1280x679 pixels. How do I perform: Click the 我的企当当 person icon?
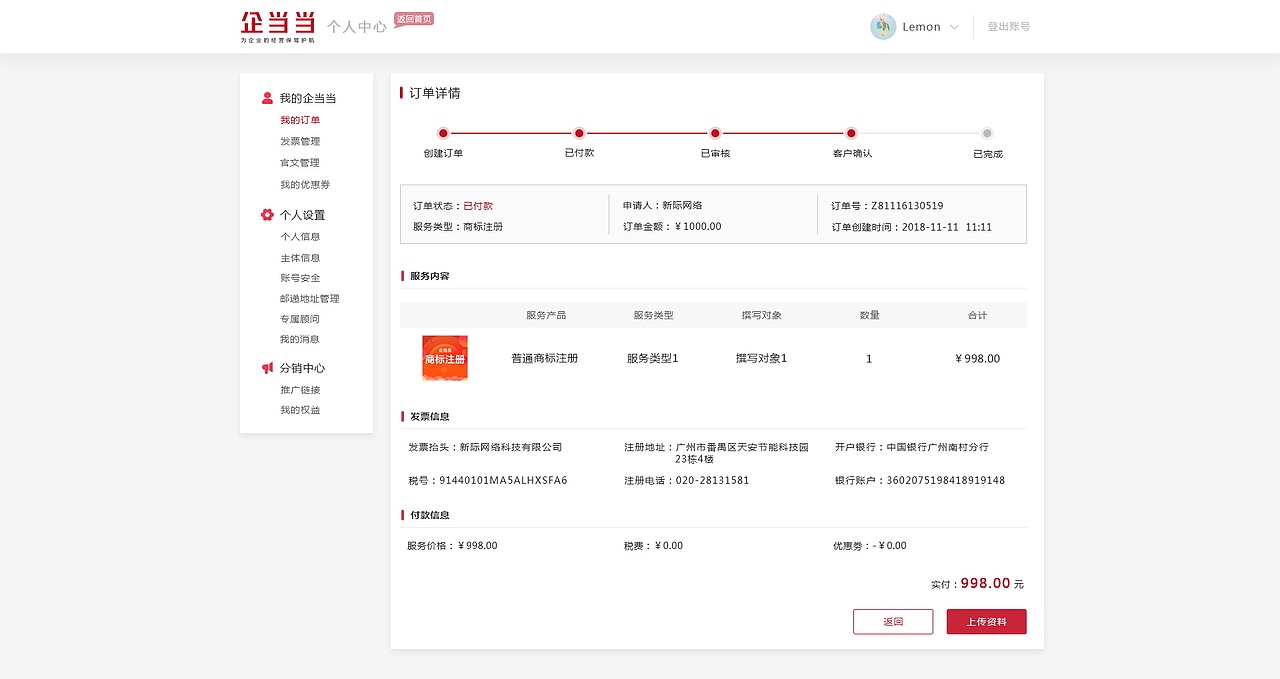coord(267,98)
